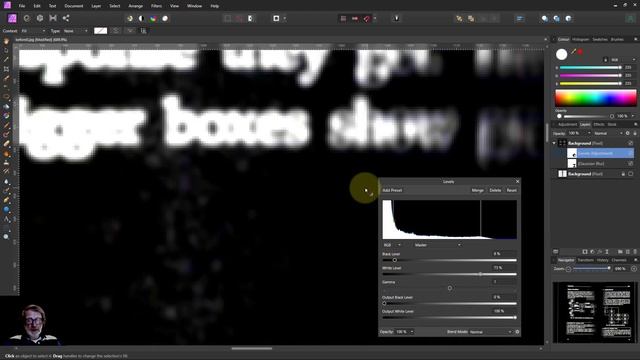Select the Photo Persona icon
The width and height of the screenshot is (640, 360).
coord(12,18)
